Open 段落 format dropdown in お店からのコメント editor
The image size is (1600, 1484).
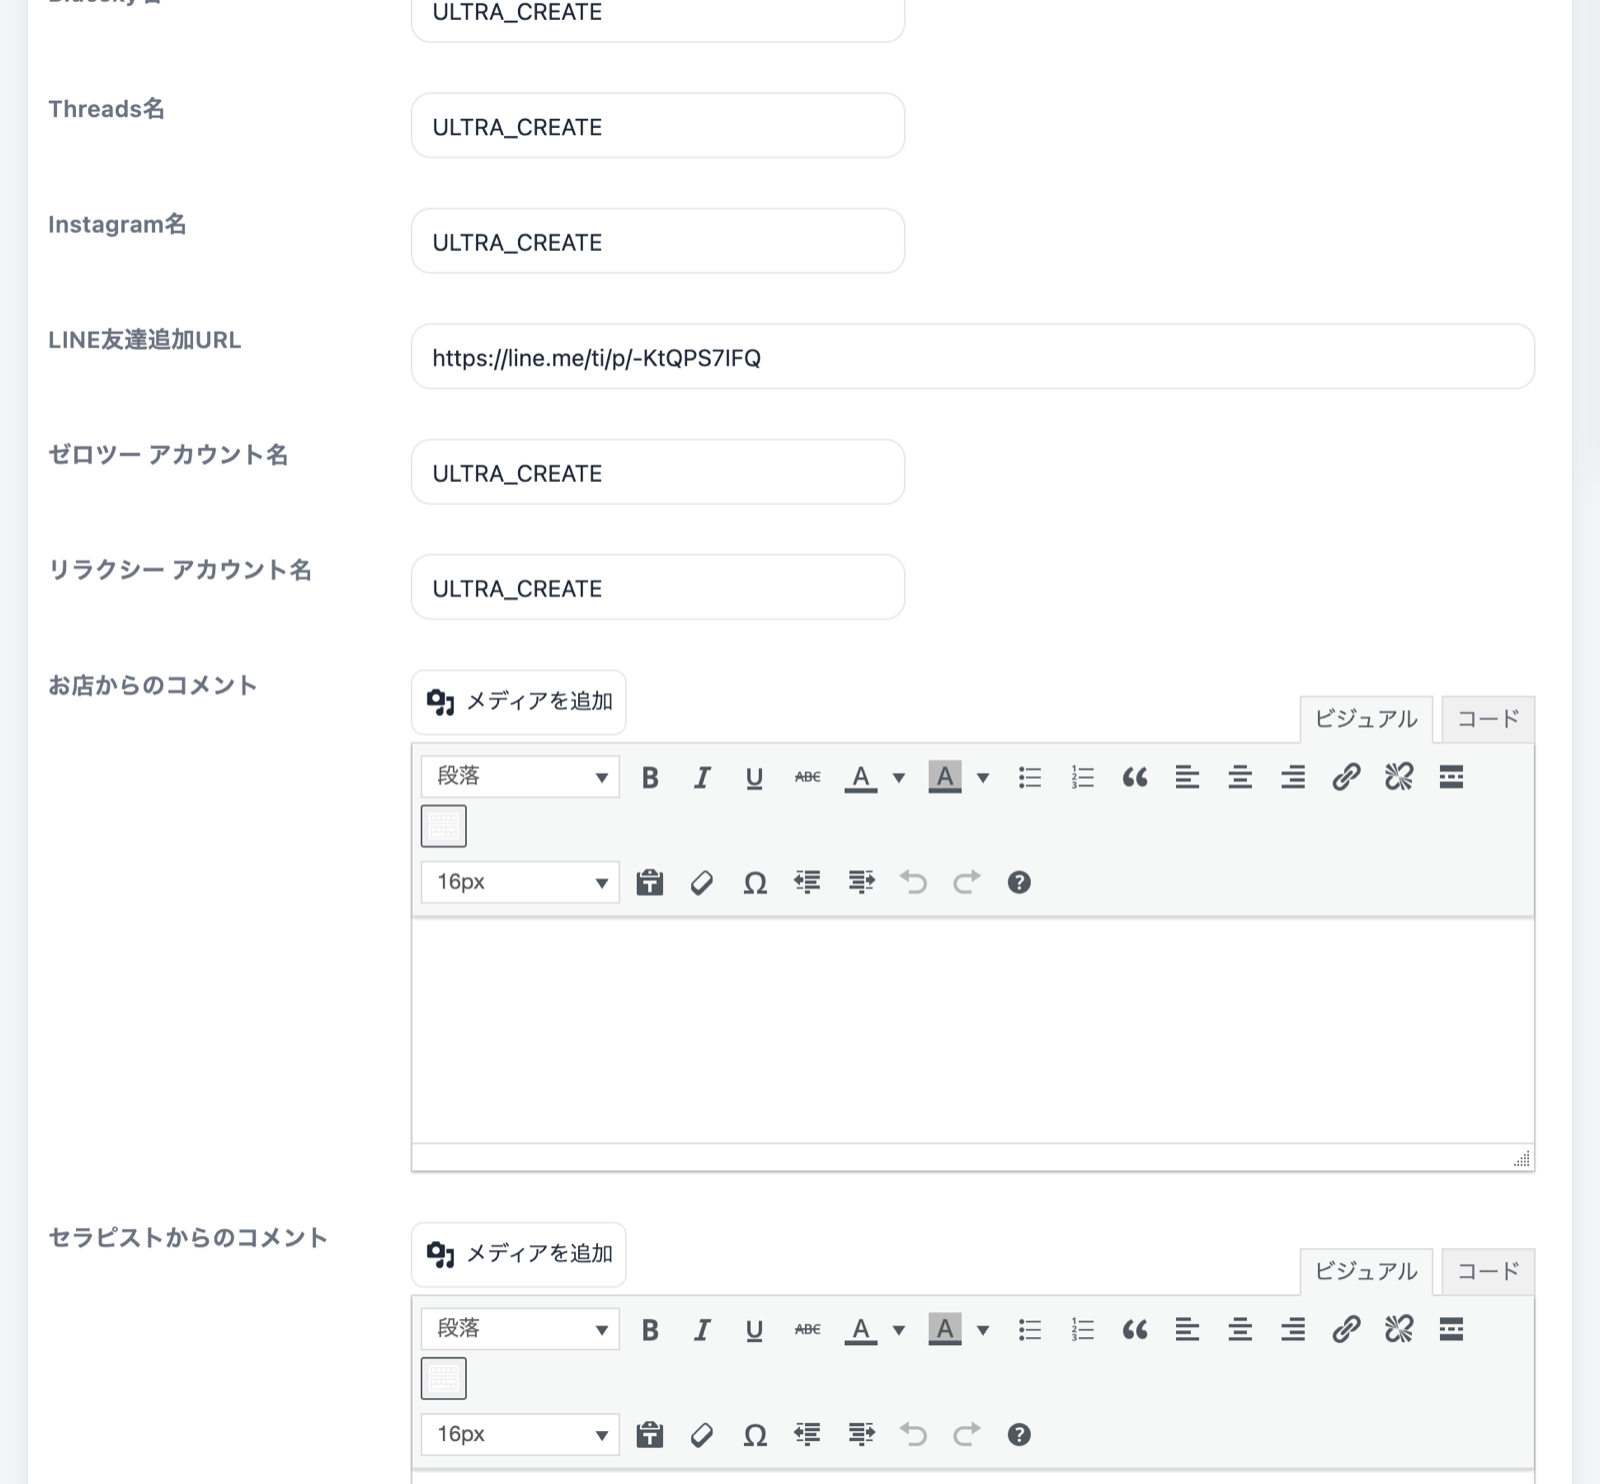click(520, 777)
